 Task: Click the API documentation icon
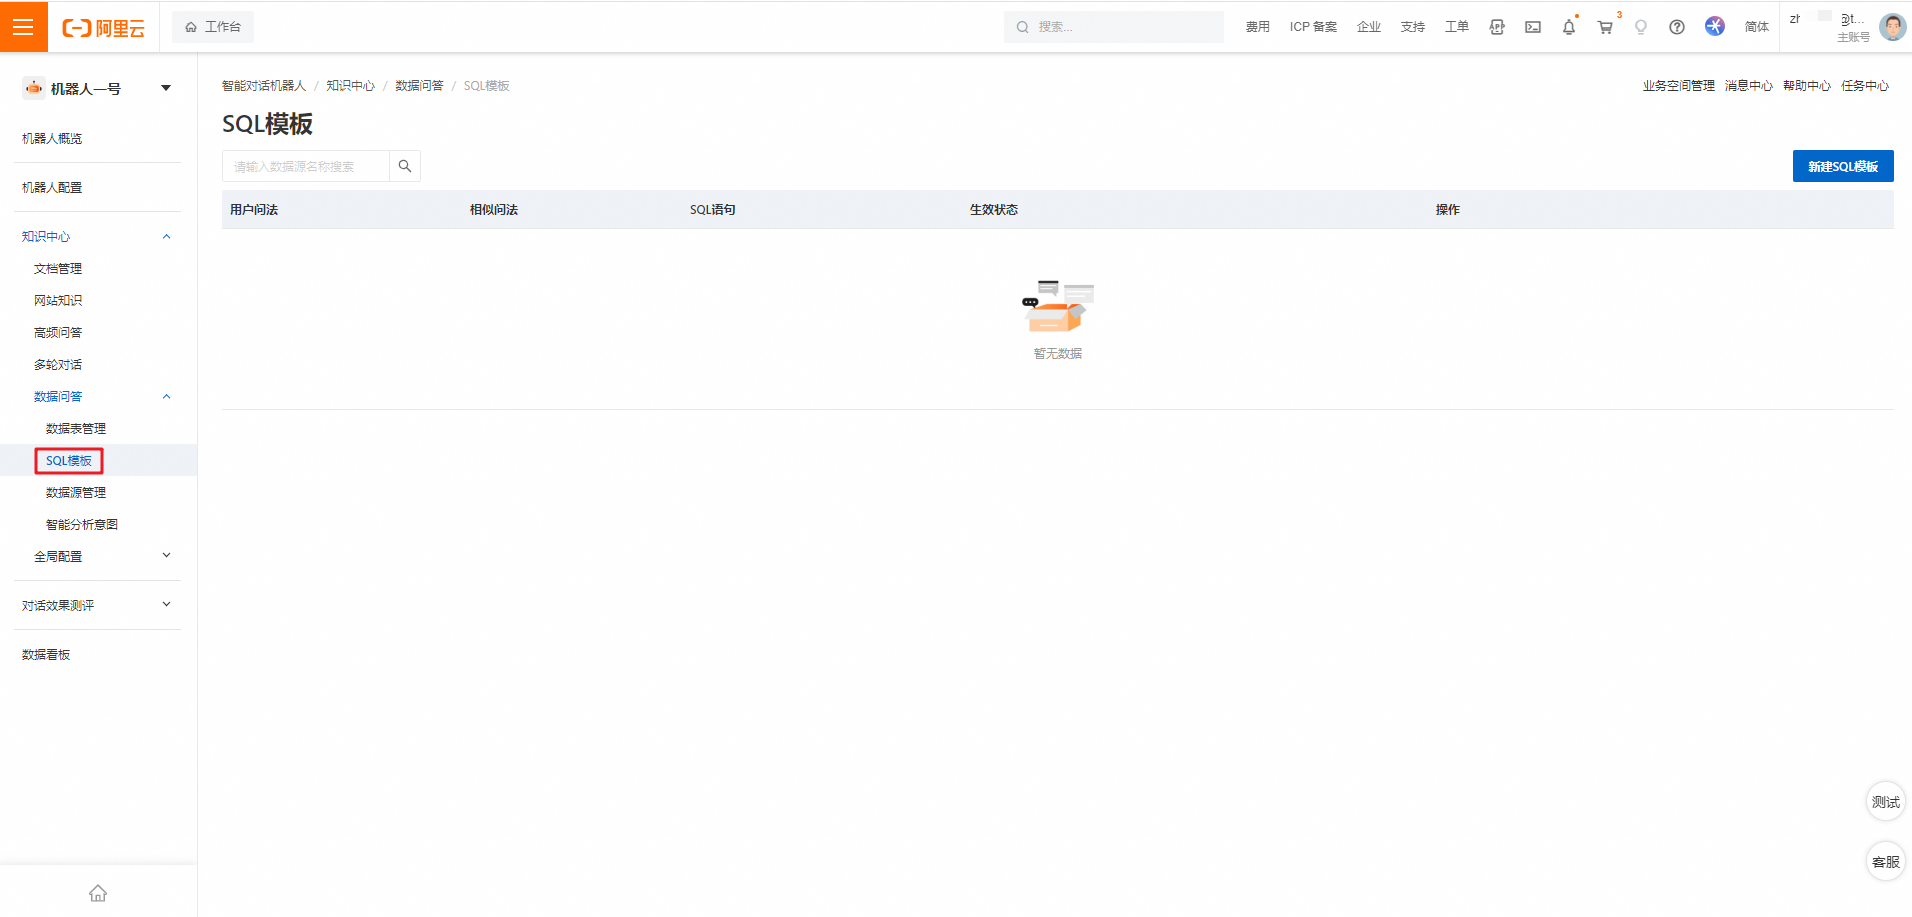point(1497,27)
